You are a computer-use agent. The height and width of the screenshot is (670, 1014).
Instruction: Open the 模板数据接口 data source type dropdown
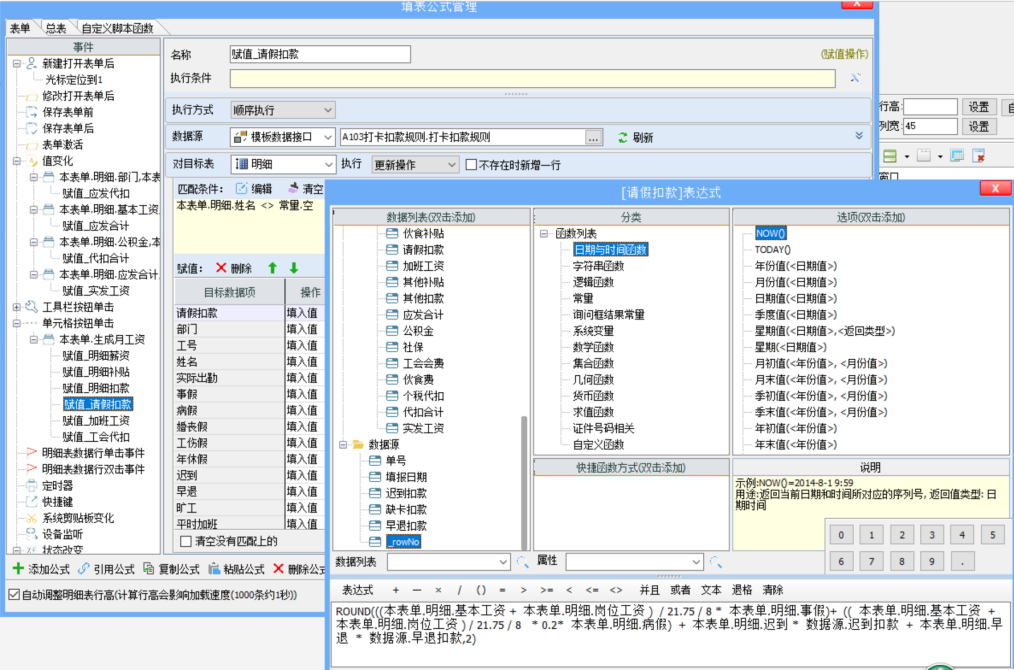click(328, 137)
